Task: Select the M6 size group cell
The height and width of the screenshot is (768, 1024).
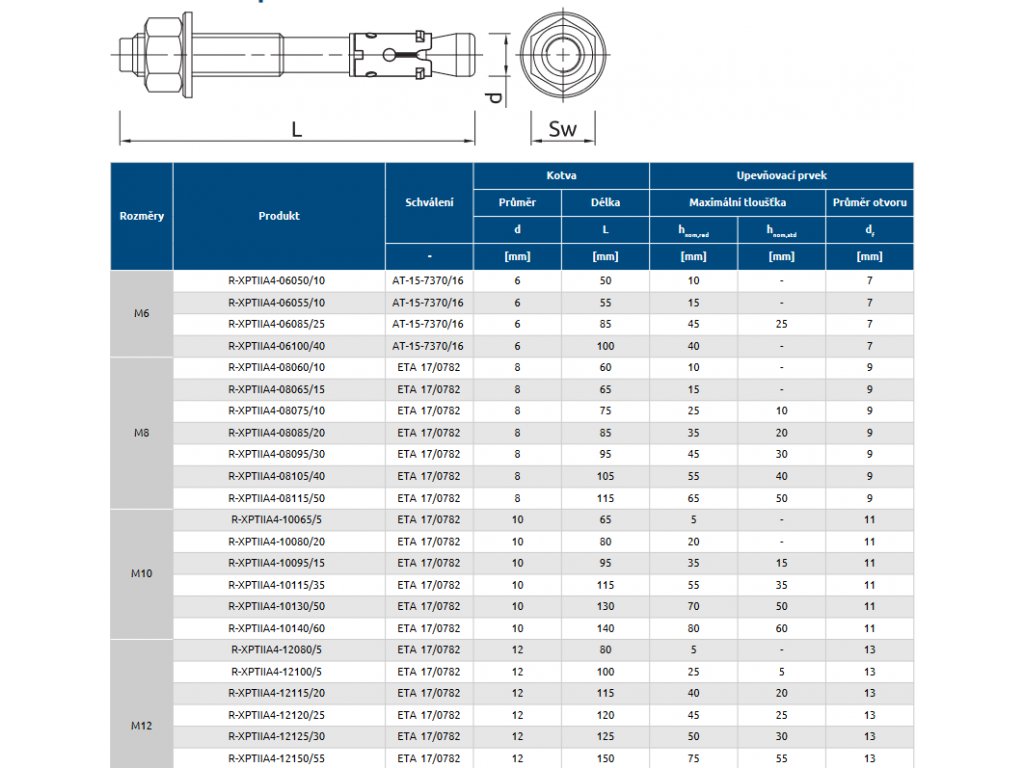Action: tap(141, 313)
